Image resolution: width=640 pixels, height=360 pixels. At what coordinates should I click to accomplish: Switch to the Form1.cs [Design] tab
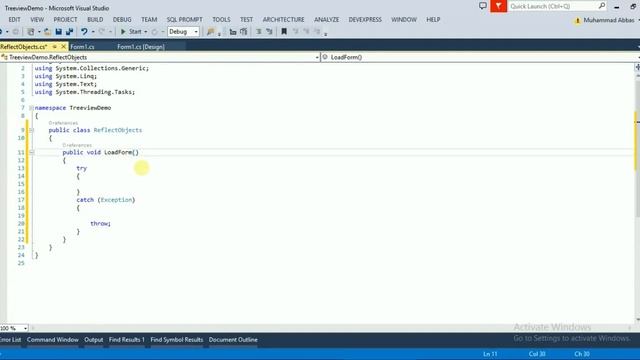click(x=141, y=47)
